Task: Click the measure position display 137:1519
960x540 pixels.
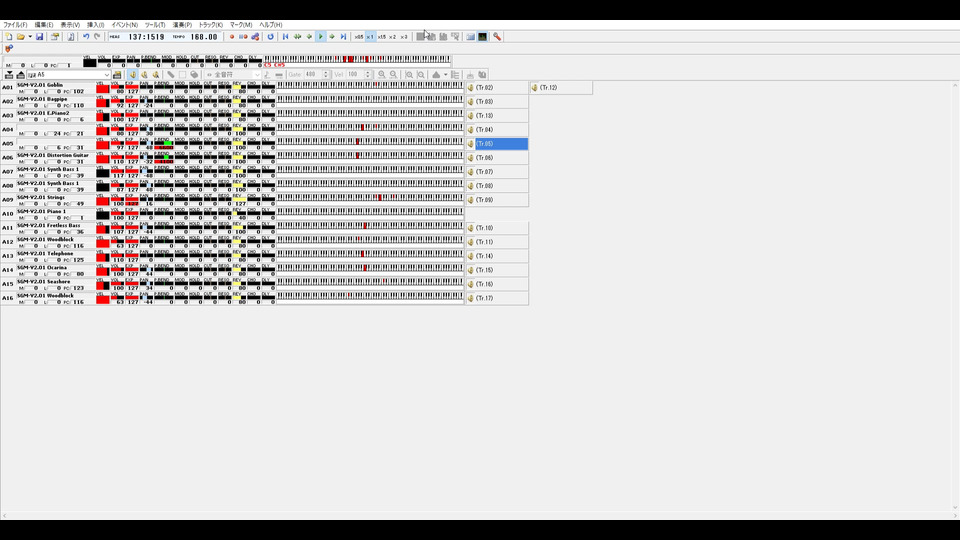Action: (x=146, y=37)
